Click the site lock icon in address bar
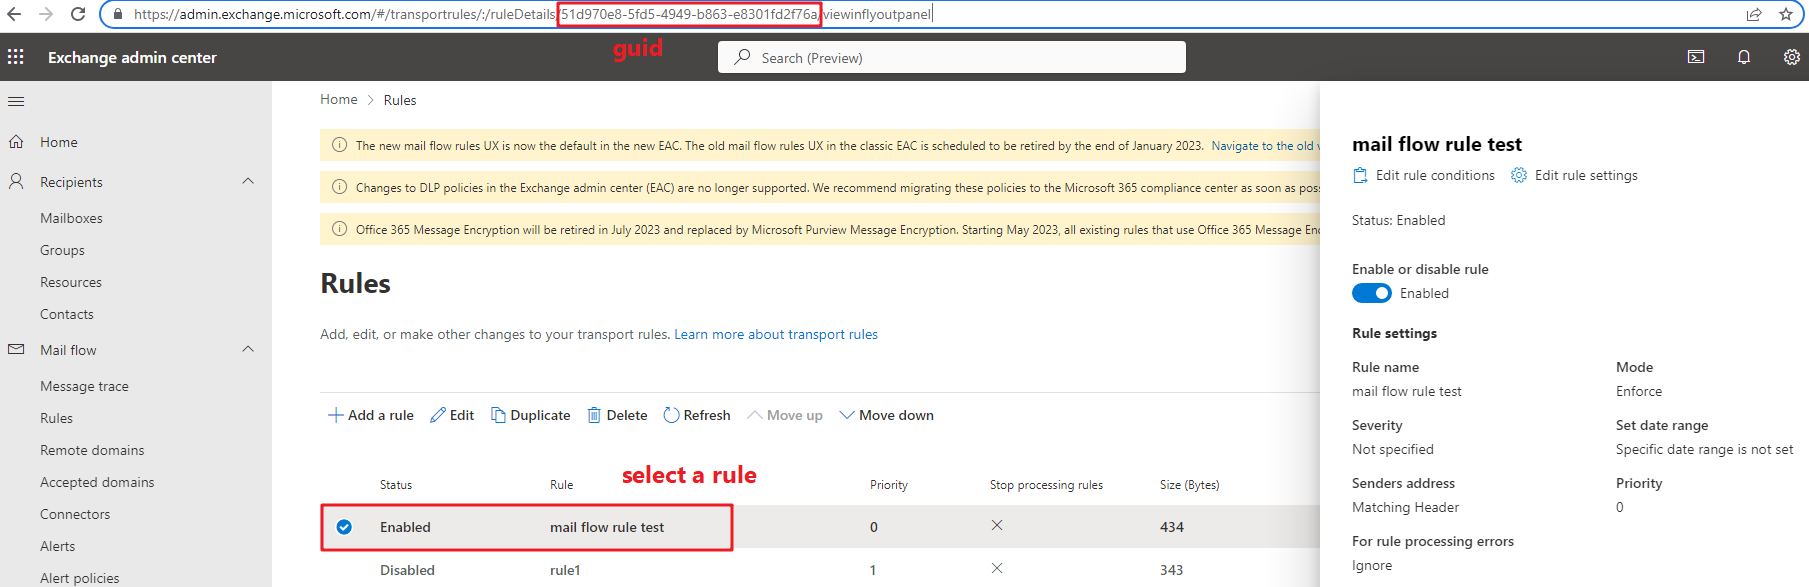The height and width of the screenshot is (587, 1809). pyautogui.click(x=118, y=14)
